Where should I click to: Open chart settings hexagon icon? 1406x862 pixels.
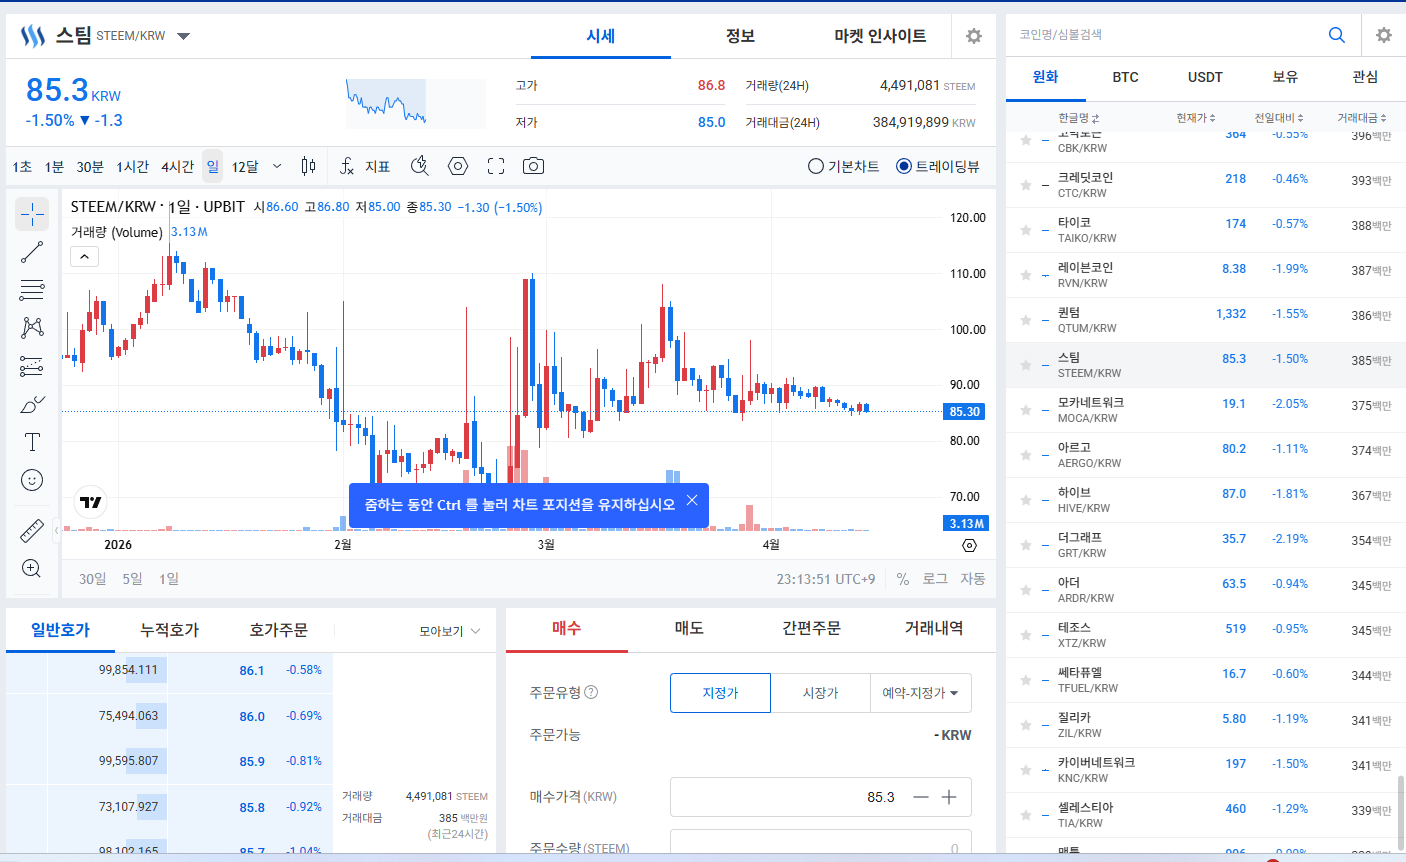point(458,166)
